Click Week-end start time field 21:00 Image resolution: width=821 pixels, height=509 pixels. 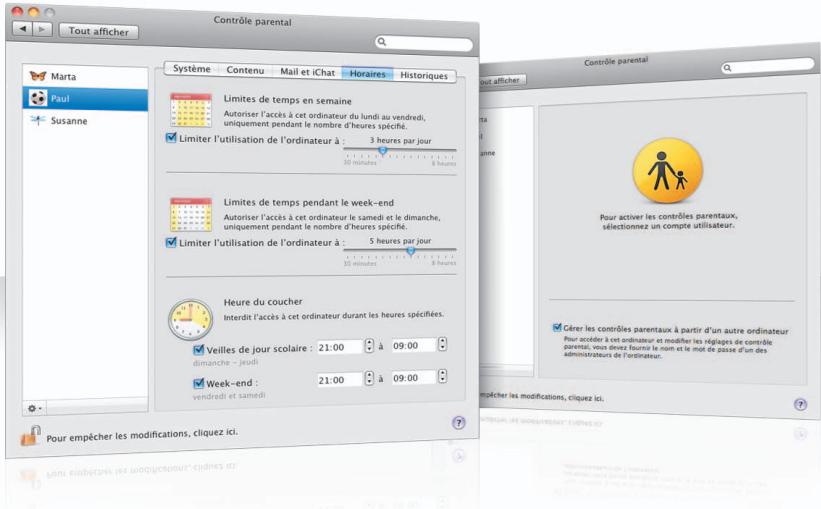click(340, 380)
